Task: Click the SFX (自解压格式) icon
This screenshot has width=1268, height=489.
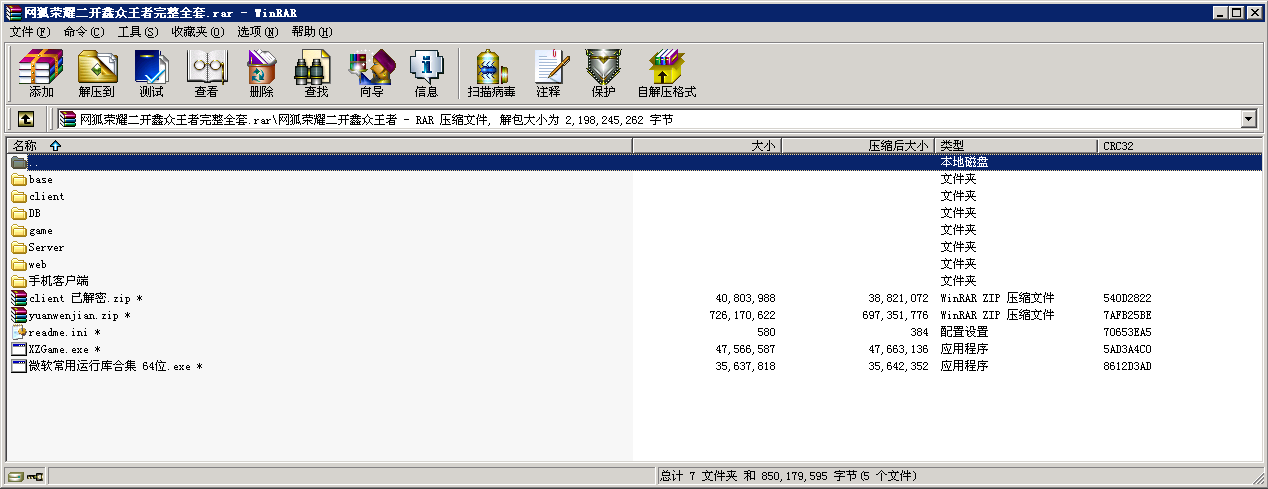Action: (x=666, y=73)
